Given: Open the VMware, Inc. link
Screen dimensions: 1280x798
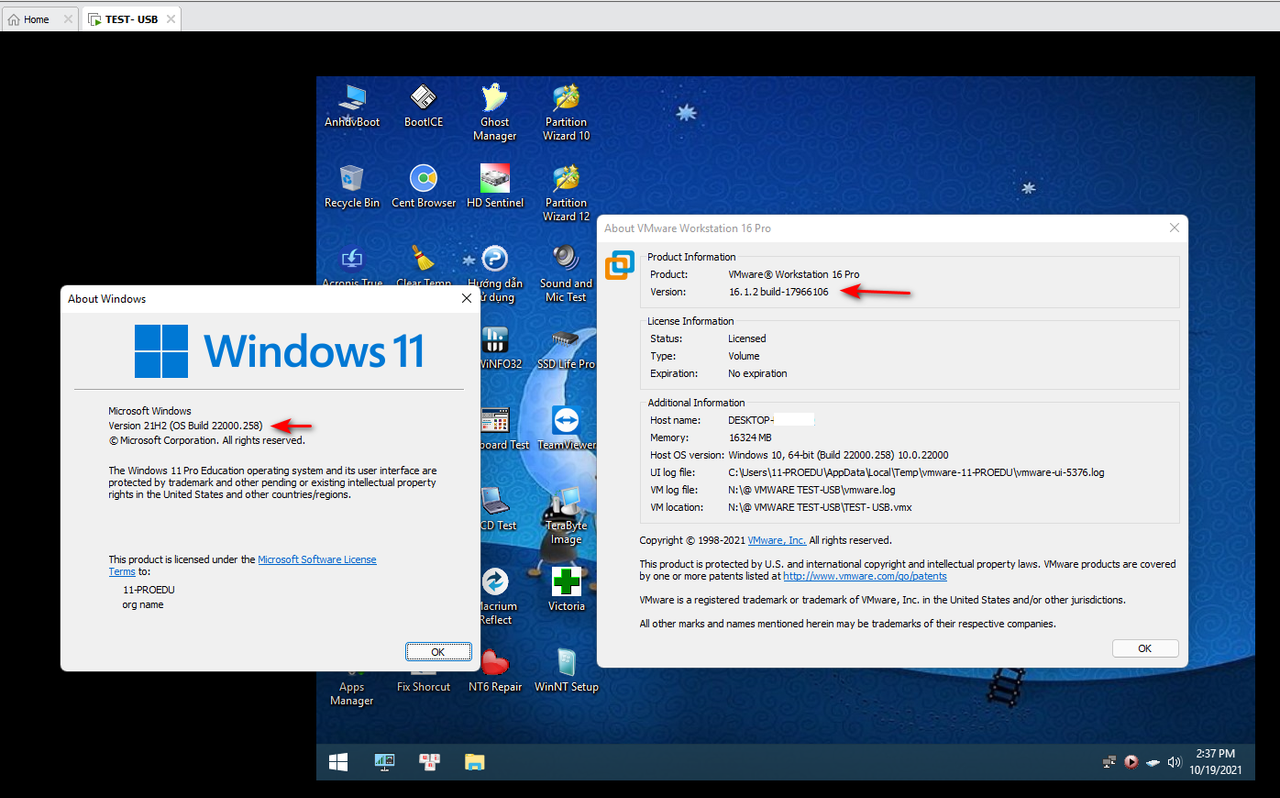Looking at the screenshot, I should click(777, 540).
